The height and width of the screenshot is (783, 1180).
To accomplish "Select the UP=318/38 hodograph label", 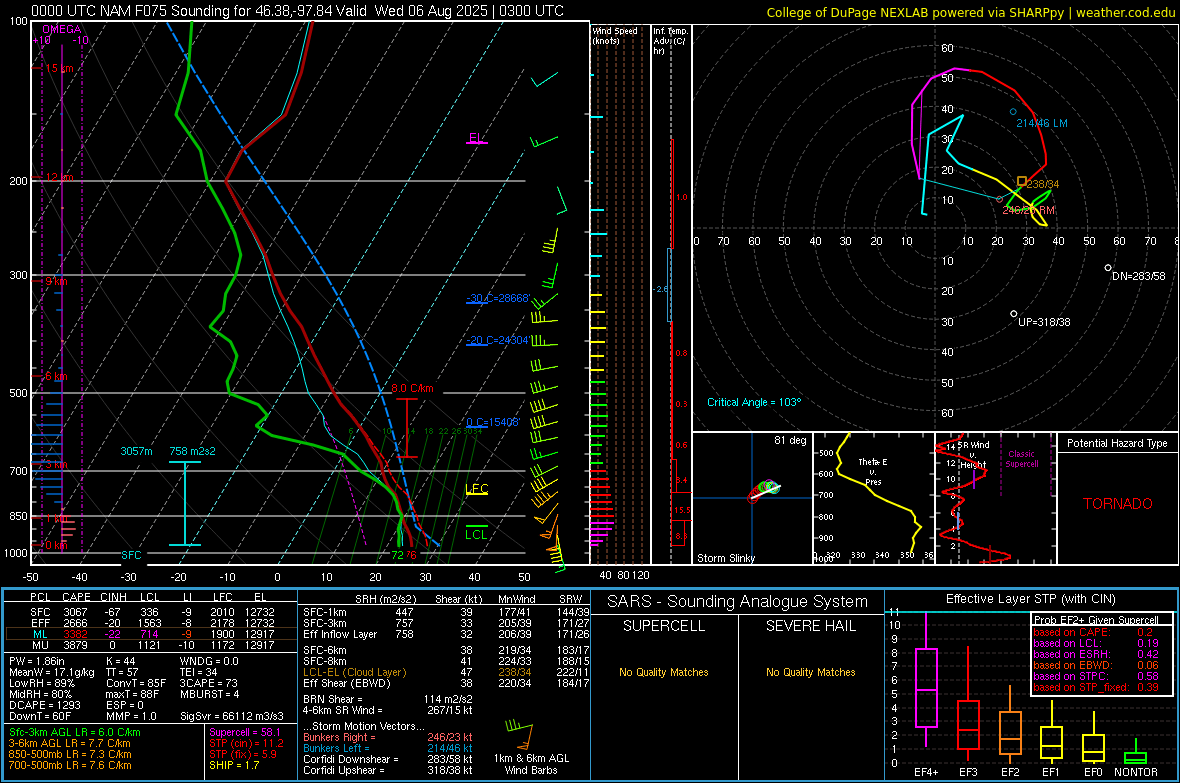I will tap(1044, 322).
